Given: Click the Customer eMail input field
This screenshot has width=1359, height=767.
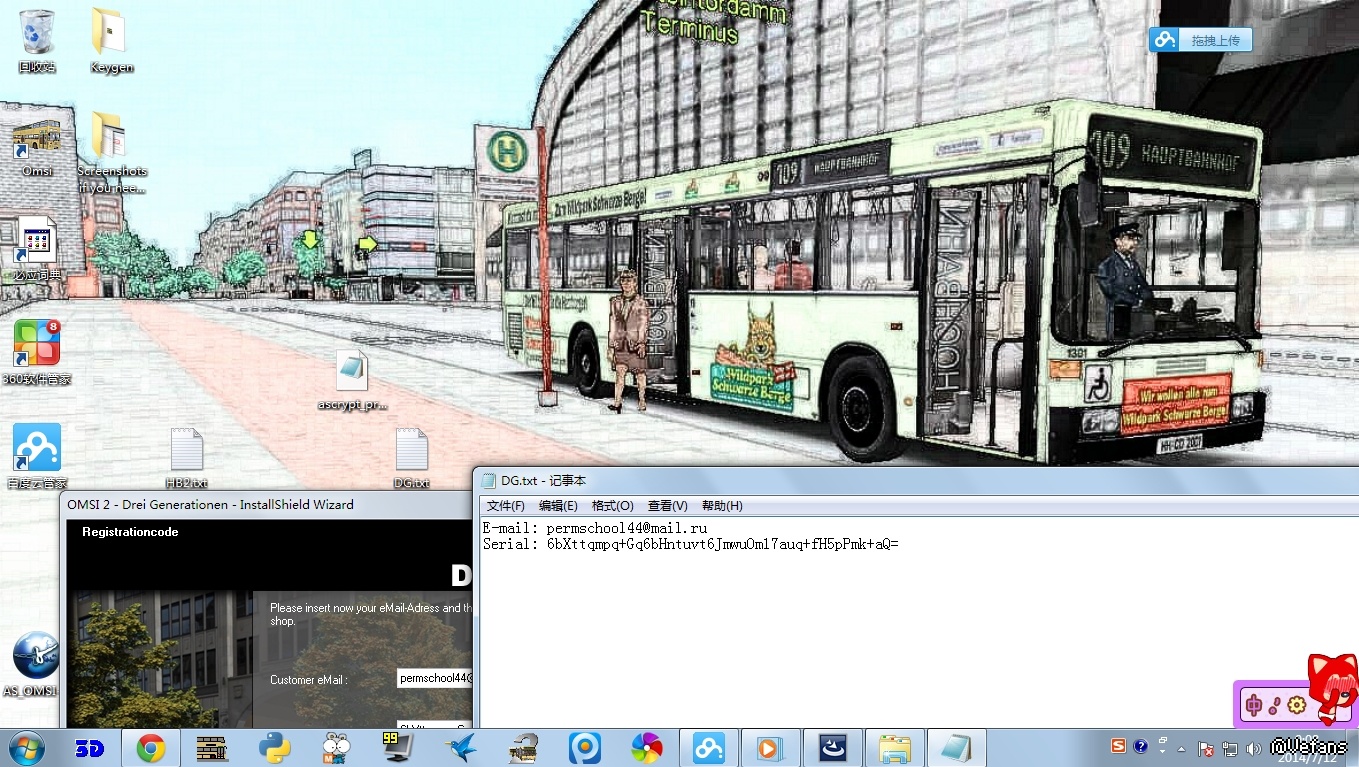Looking at the screenshot, I should coord(434,679).
